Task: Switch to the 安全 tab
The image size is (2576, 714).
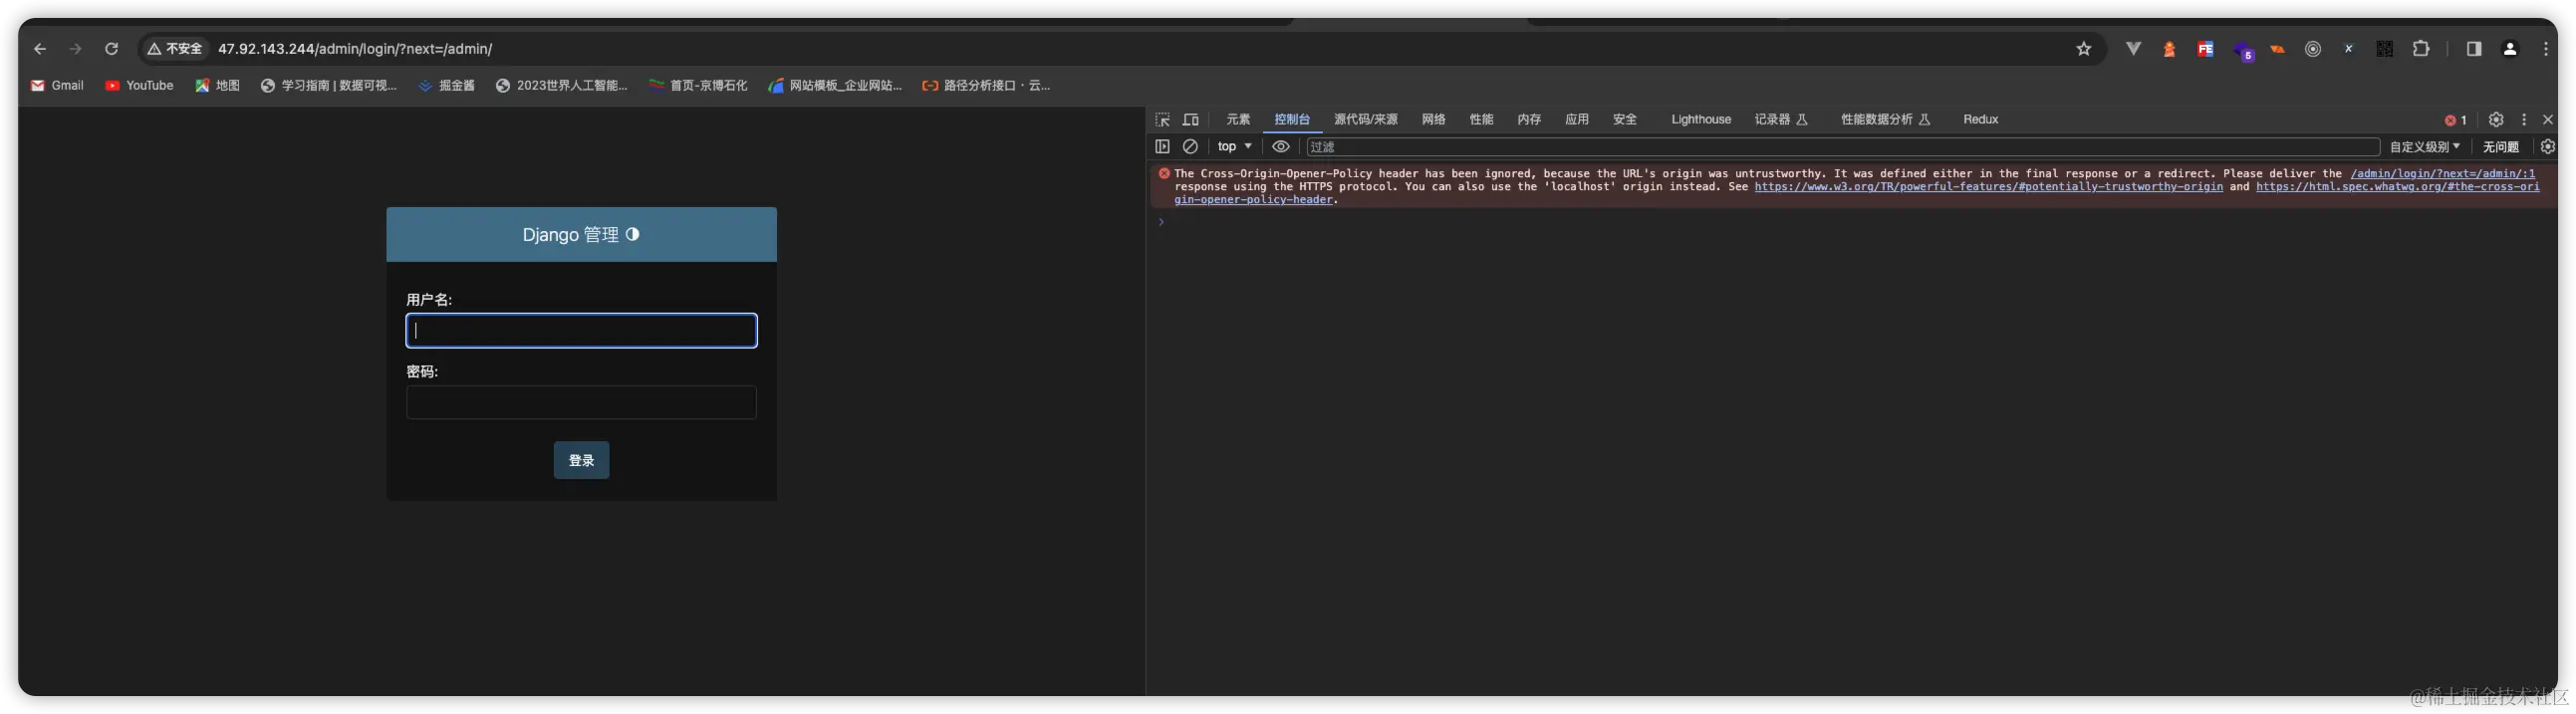Action: pos(1625,120)
